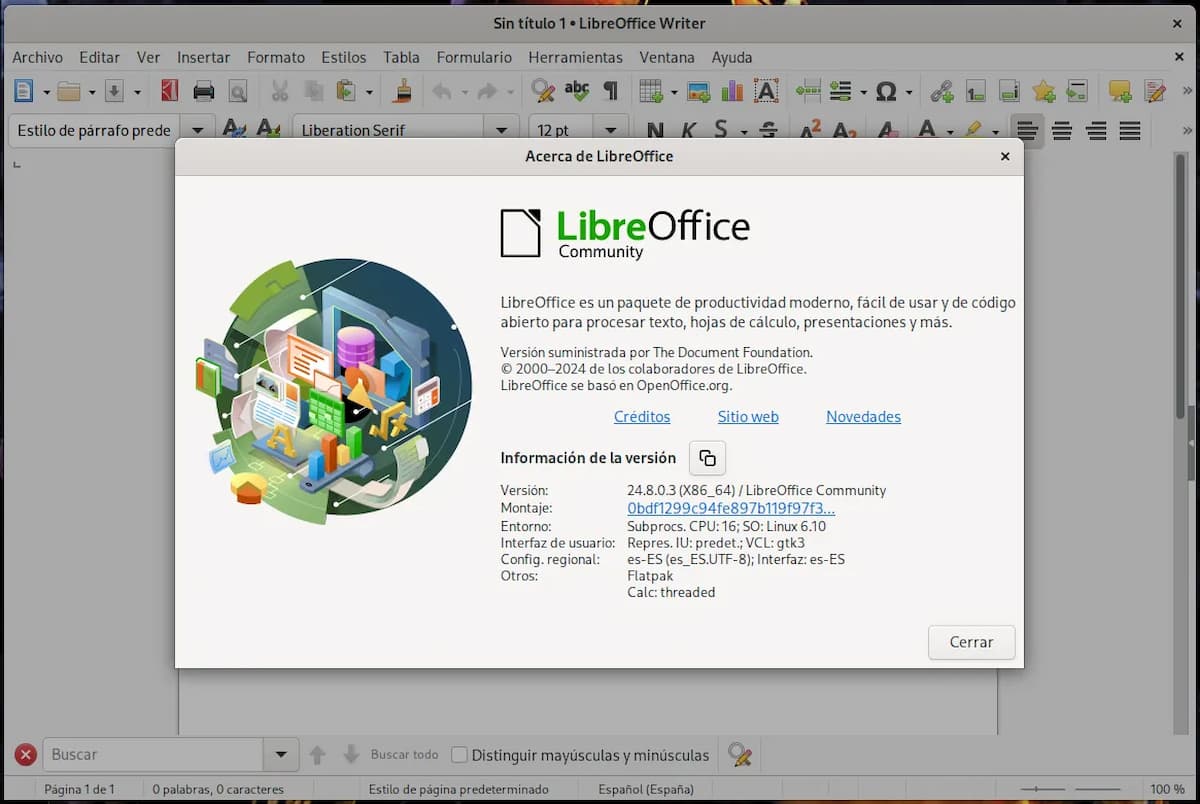The width and height of the screenshot is (1200, 804).
Task: Select Align Left paragraph button
Action: [1027, 130]
